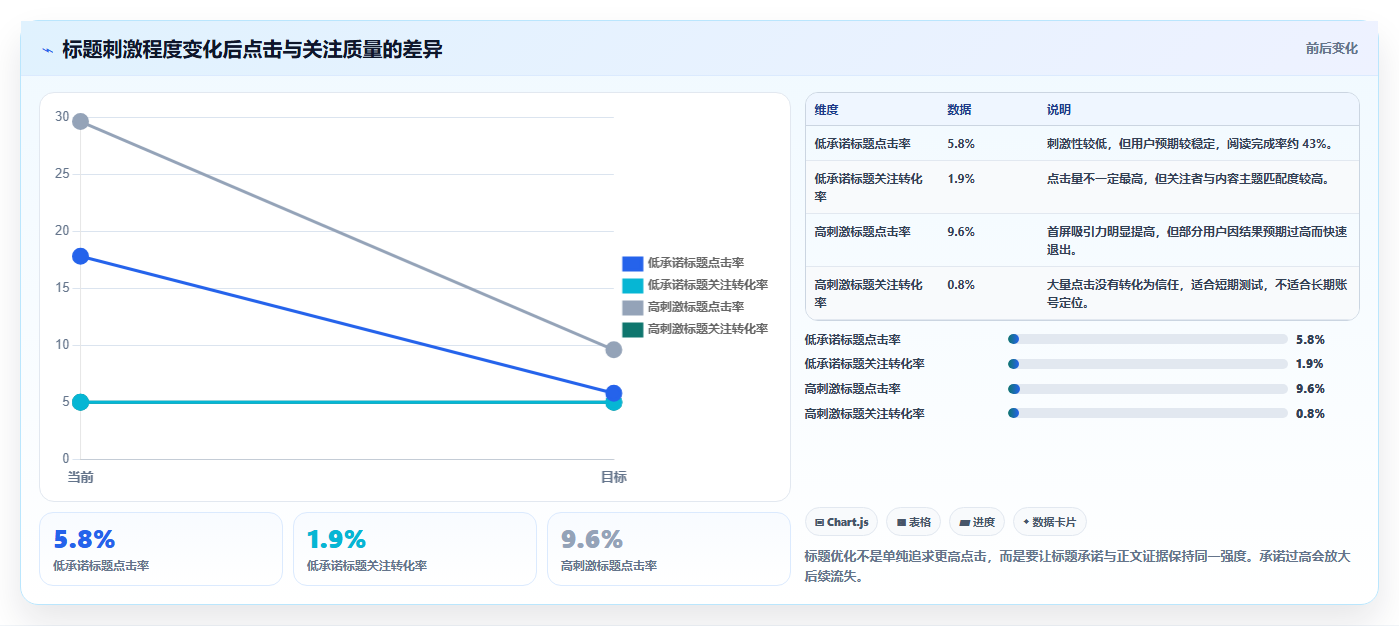Click the 低承诺标题关注转化率 progress bar
The height and width of the screenshot is (626, 1399).
pyautogui.click(x=1148, y=364)
